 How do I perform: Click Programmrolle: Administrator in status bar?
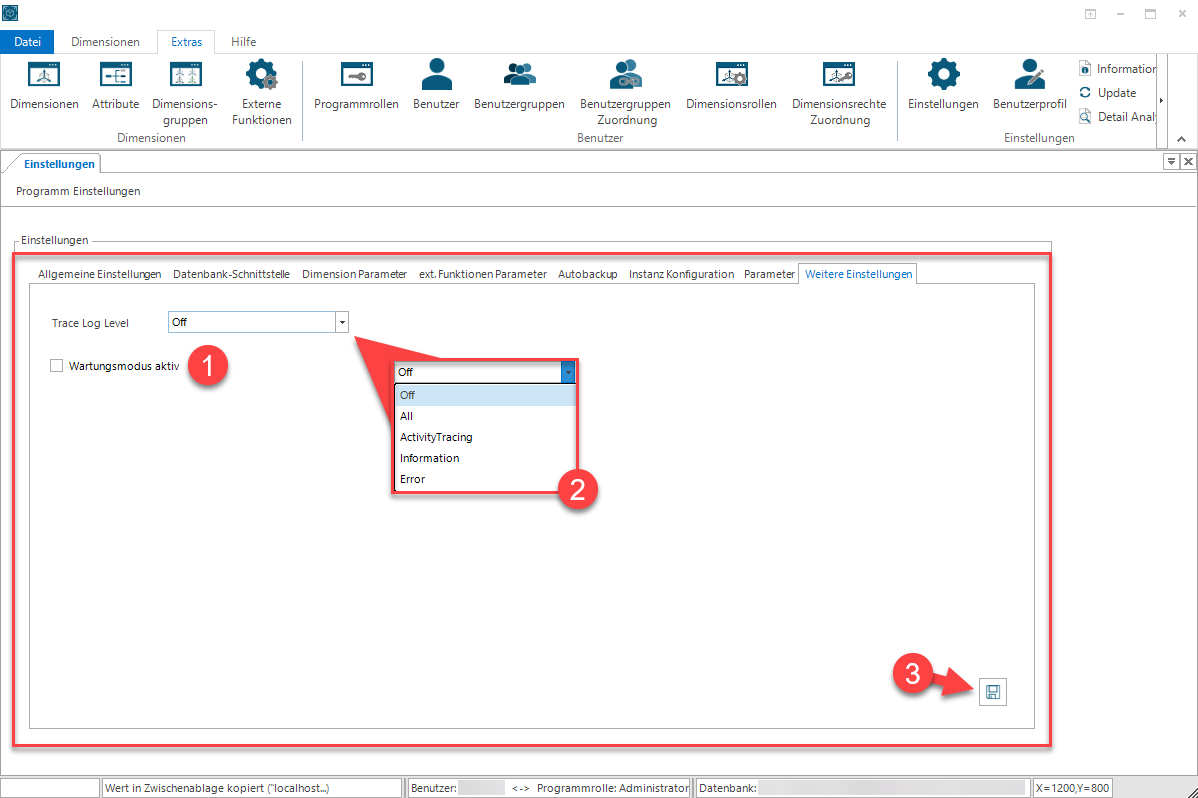coord(613,788)
